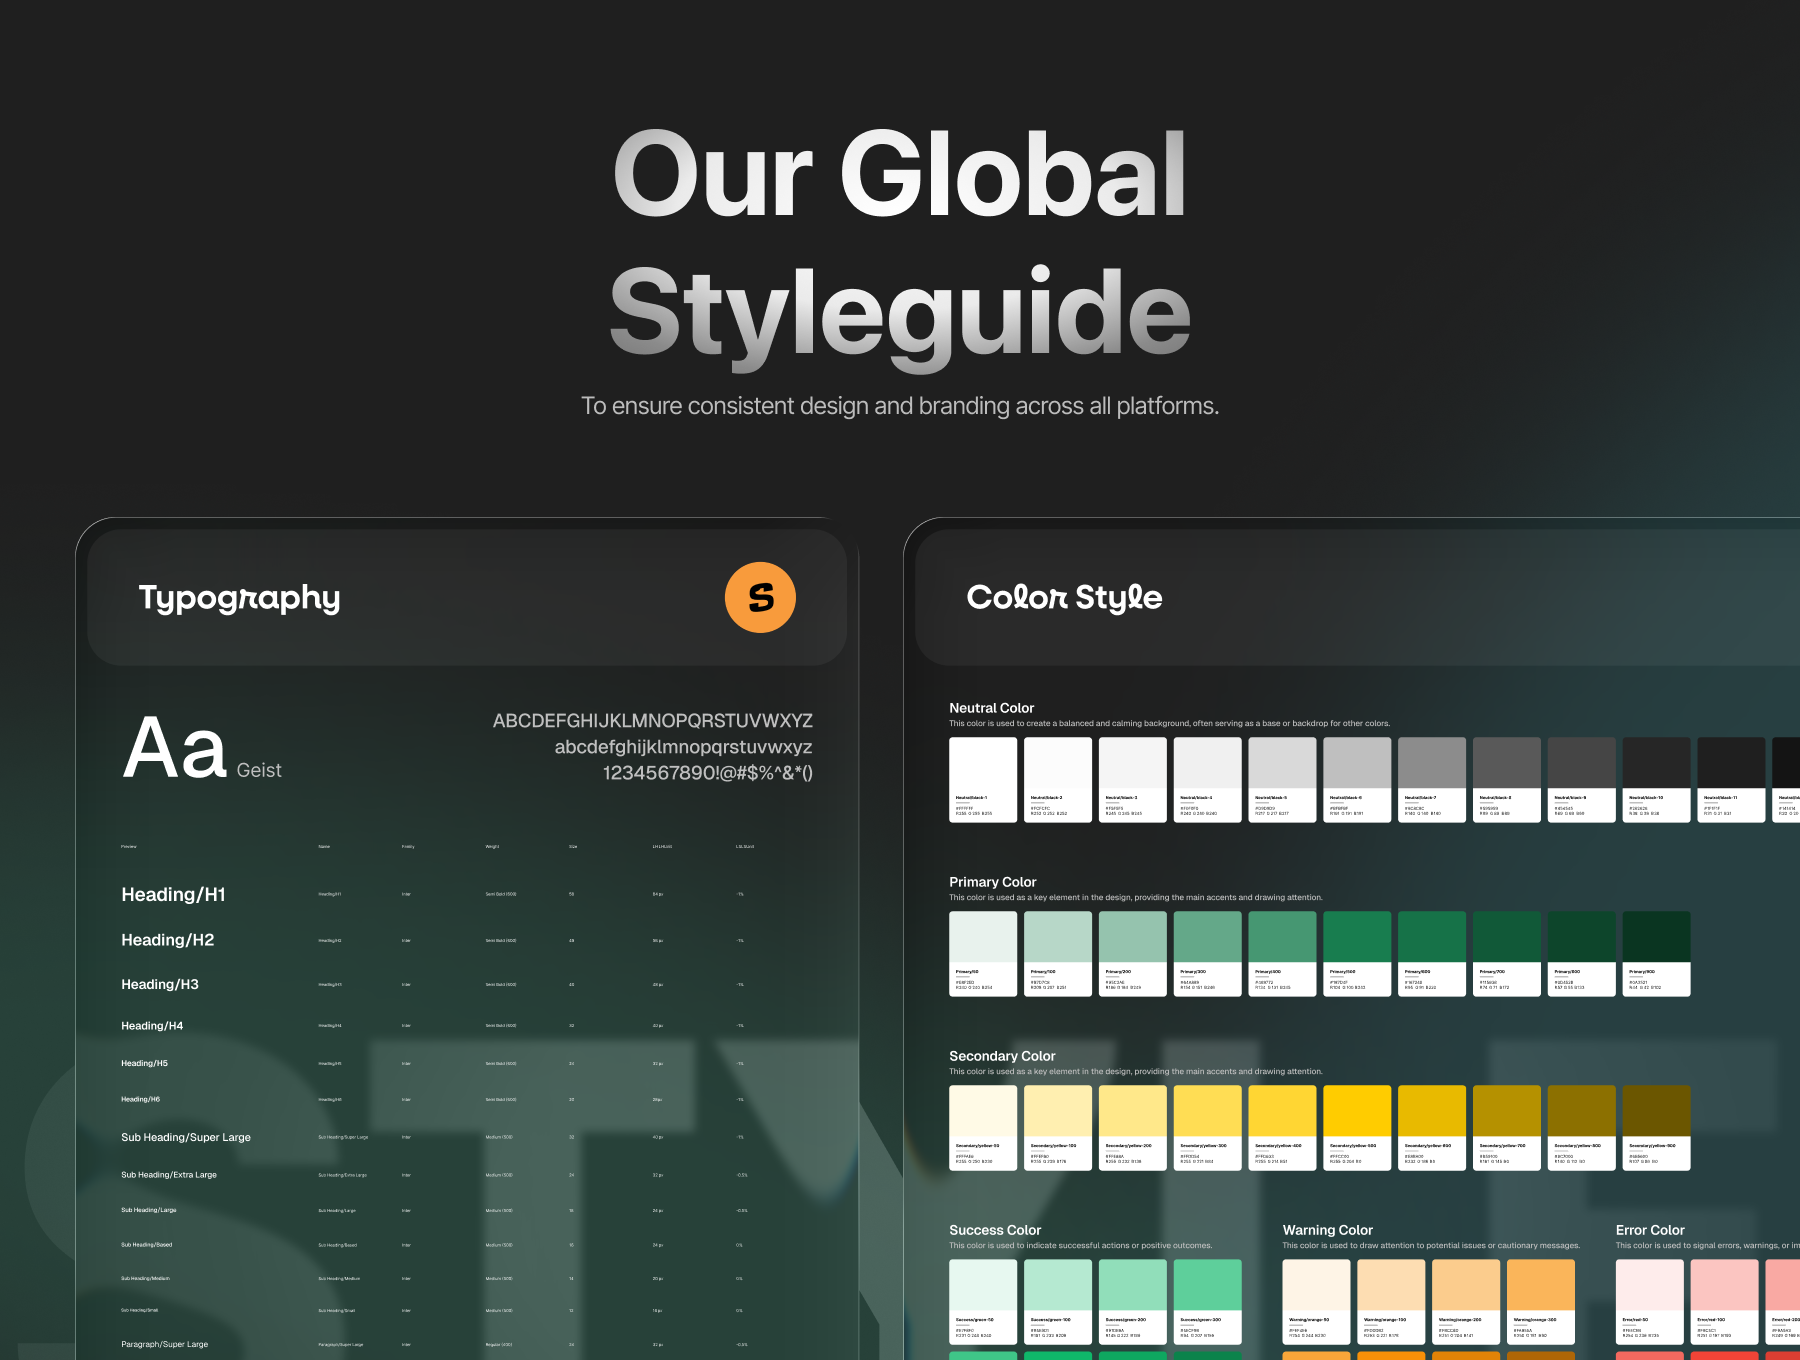Choose the Secondary/yellow-500 swatch
This screenshot has width=1800, height=1360.
tap(1357, 1127)
